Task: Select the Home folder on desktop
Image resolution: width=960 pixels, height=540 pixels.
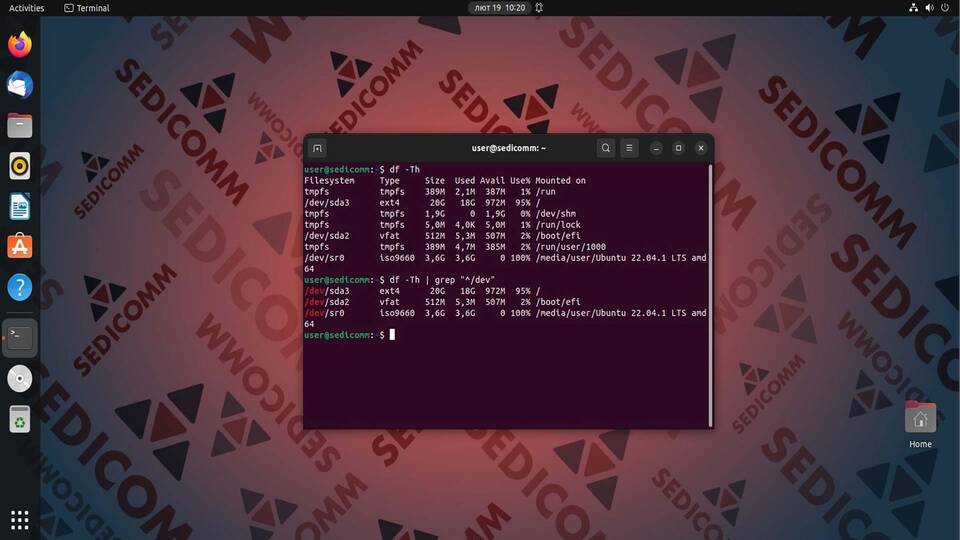Action: pyautogui.click(x=920, y=420)
